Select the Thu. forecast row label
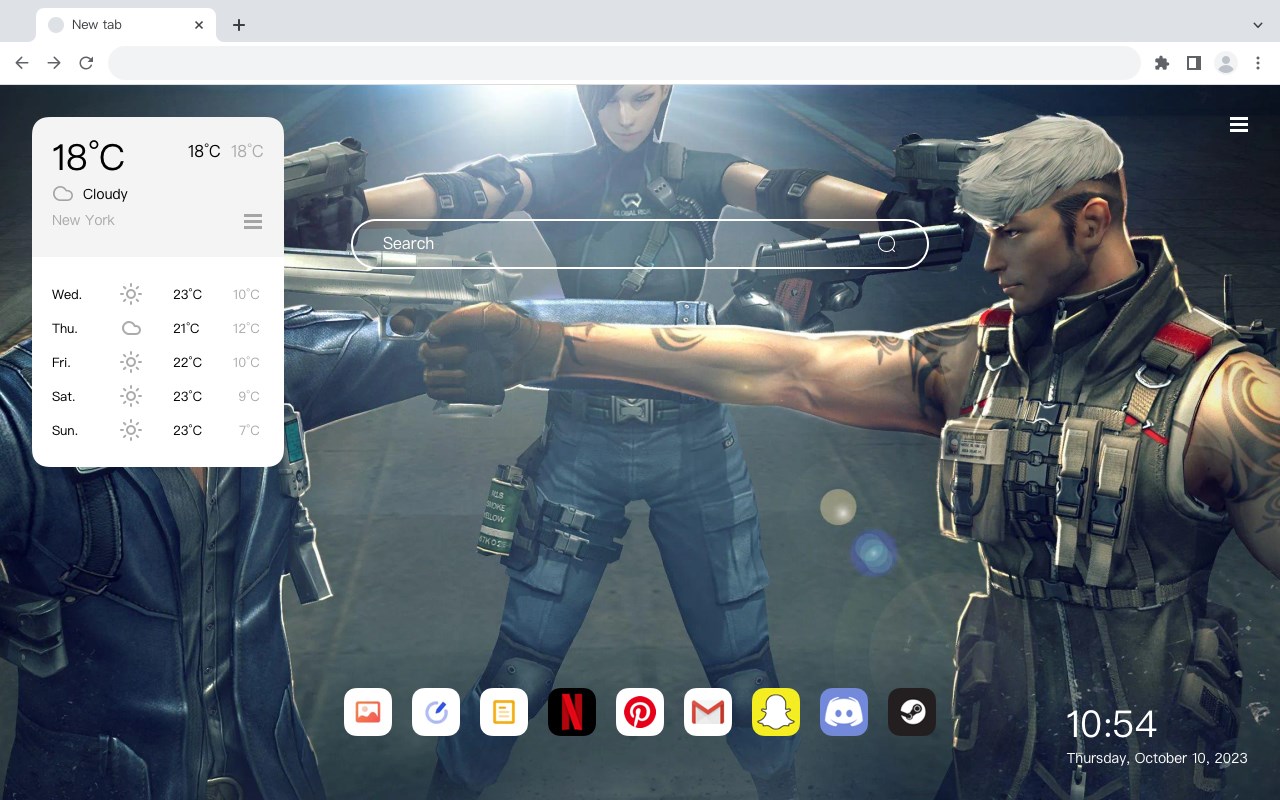Screen dimensions: 1280x800 pos(65,328)
